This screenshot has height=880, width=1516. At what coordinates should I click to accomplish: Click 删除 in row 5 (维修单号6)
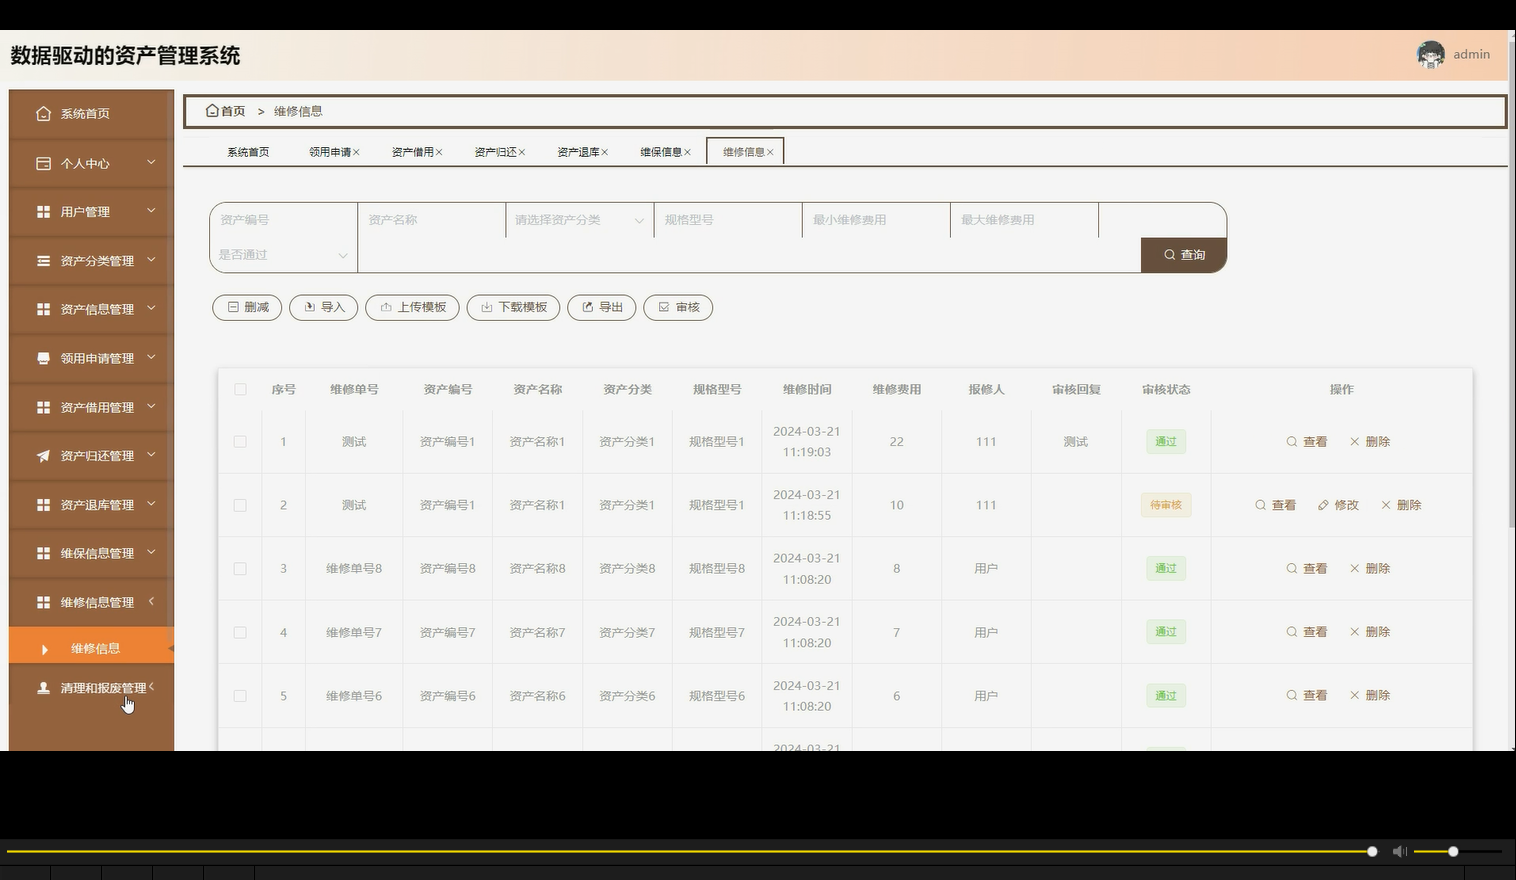click(1370, 696)
